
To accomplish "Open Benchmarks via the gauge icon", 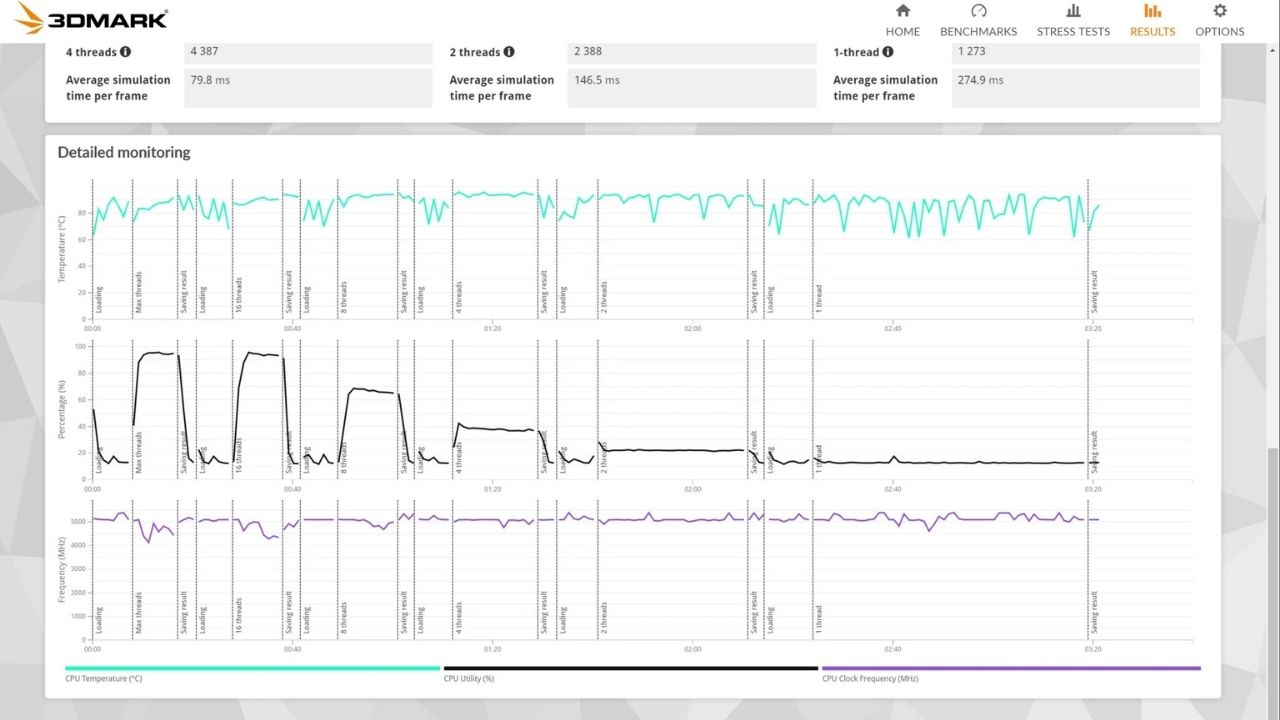I will 978,11.
